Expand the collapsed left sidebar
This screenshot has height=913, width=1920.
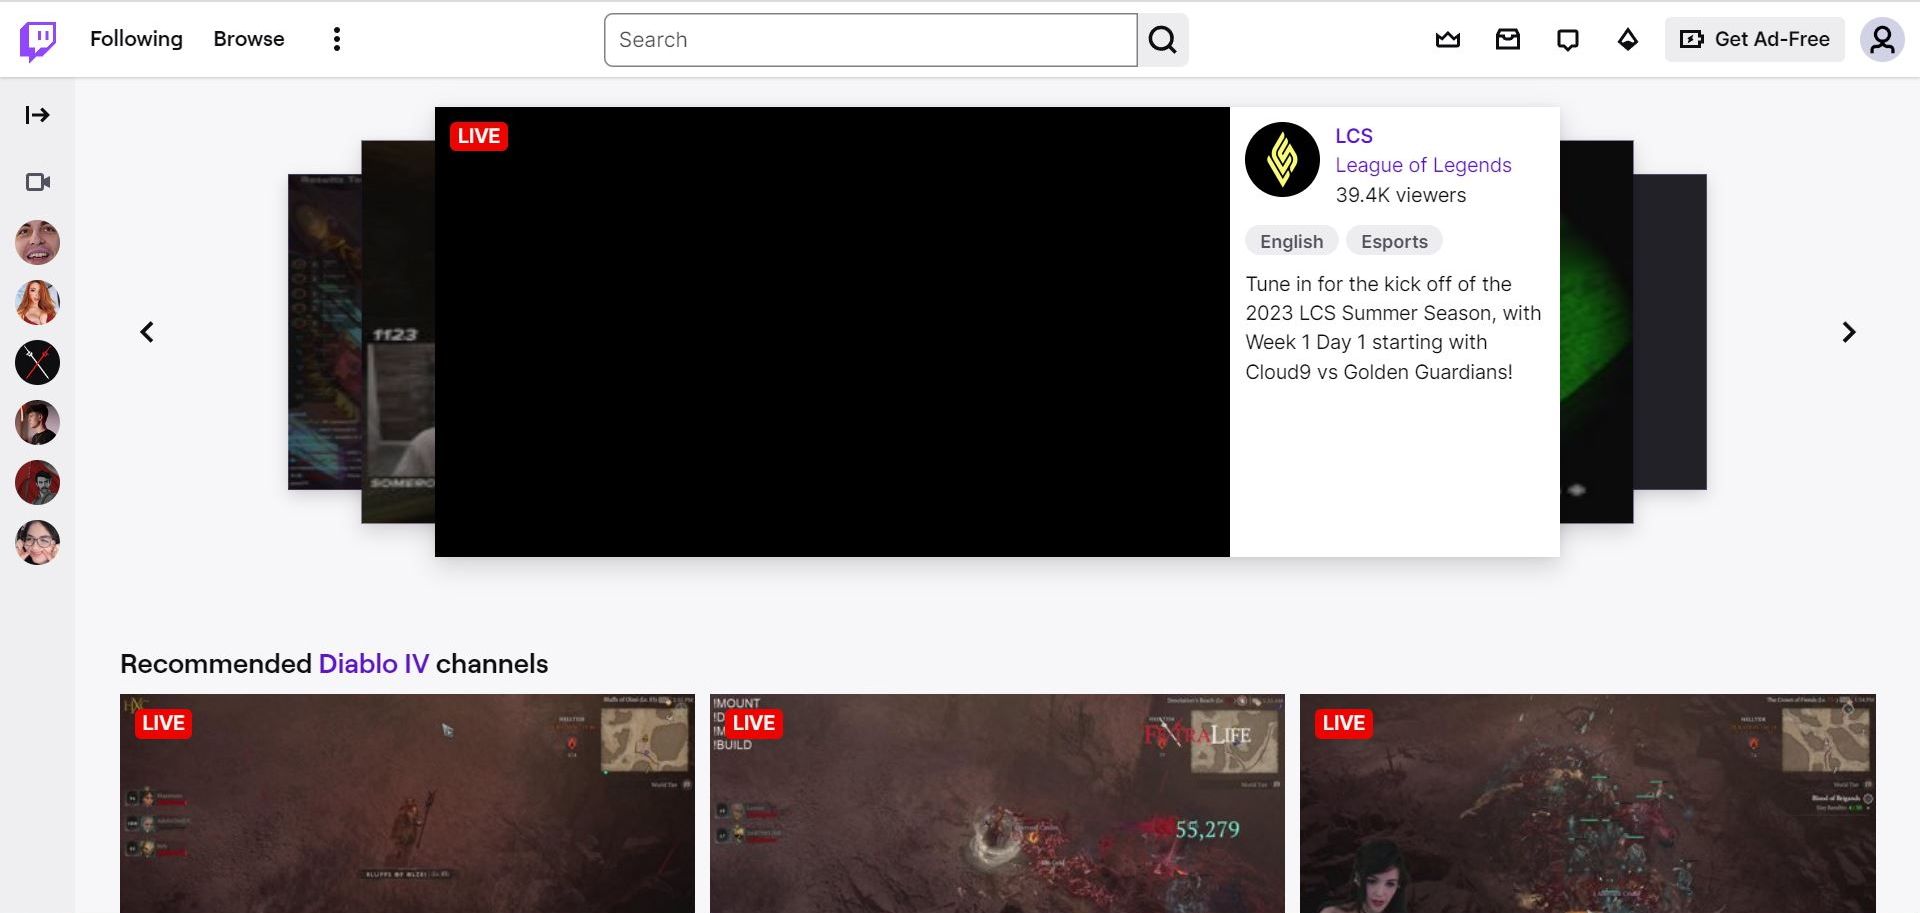[x=37, y=115]
